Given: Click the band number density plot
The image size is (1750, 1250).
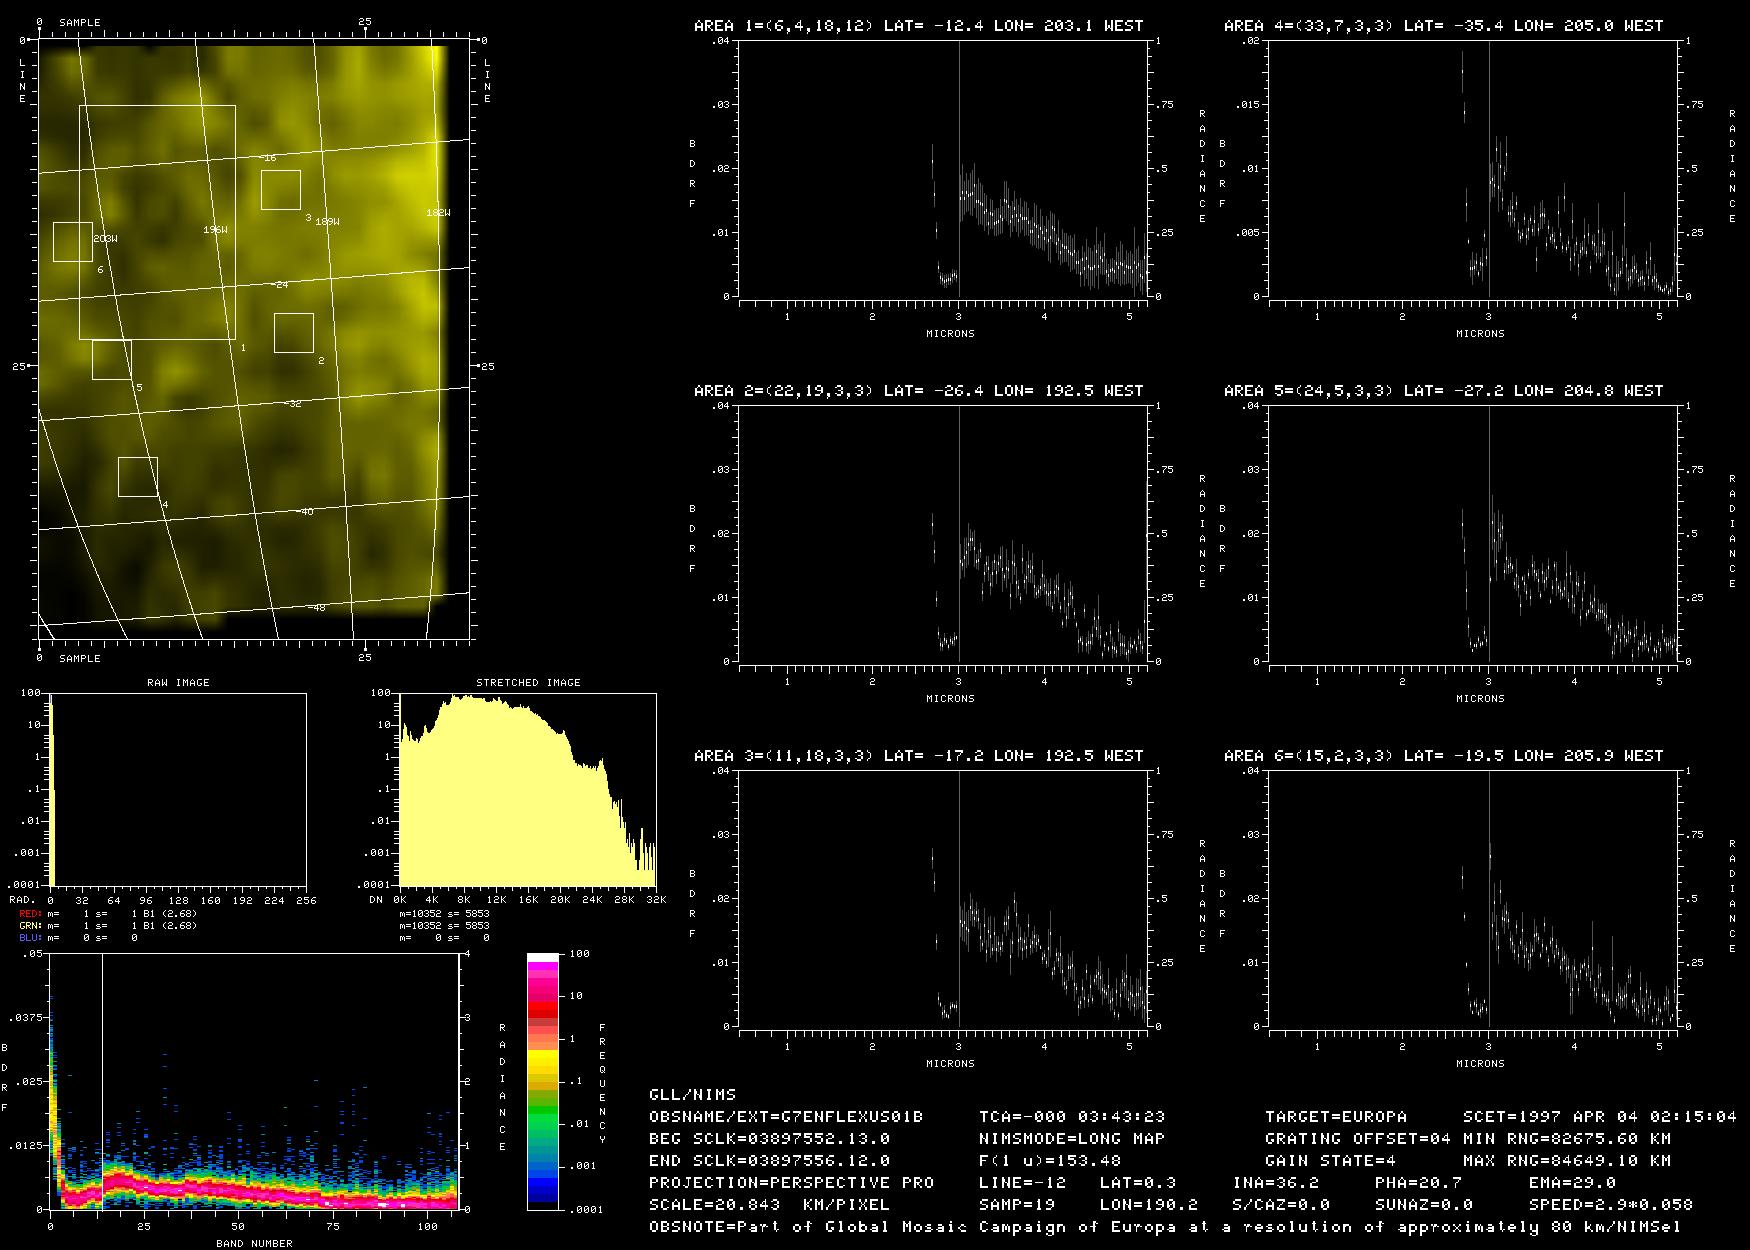Looking at the screenshot, I should (x=254, y=1082).
